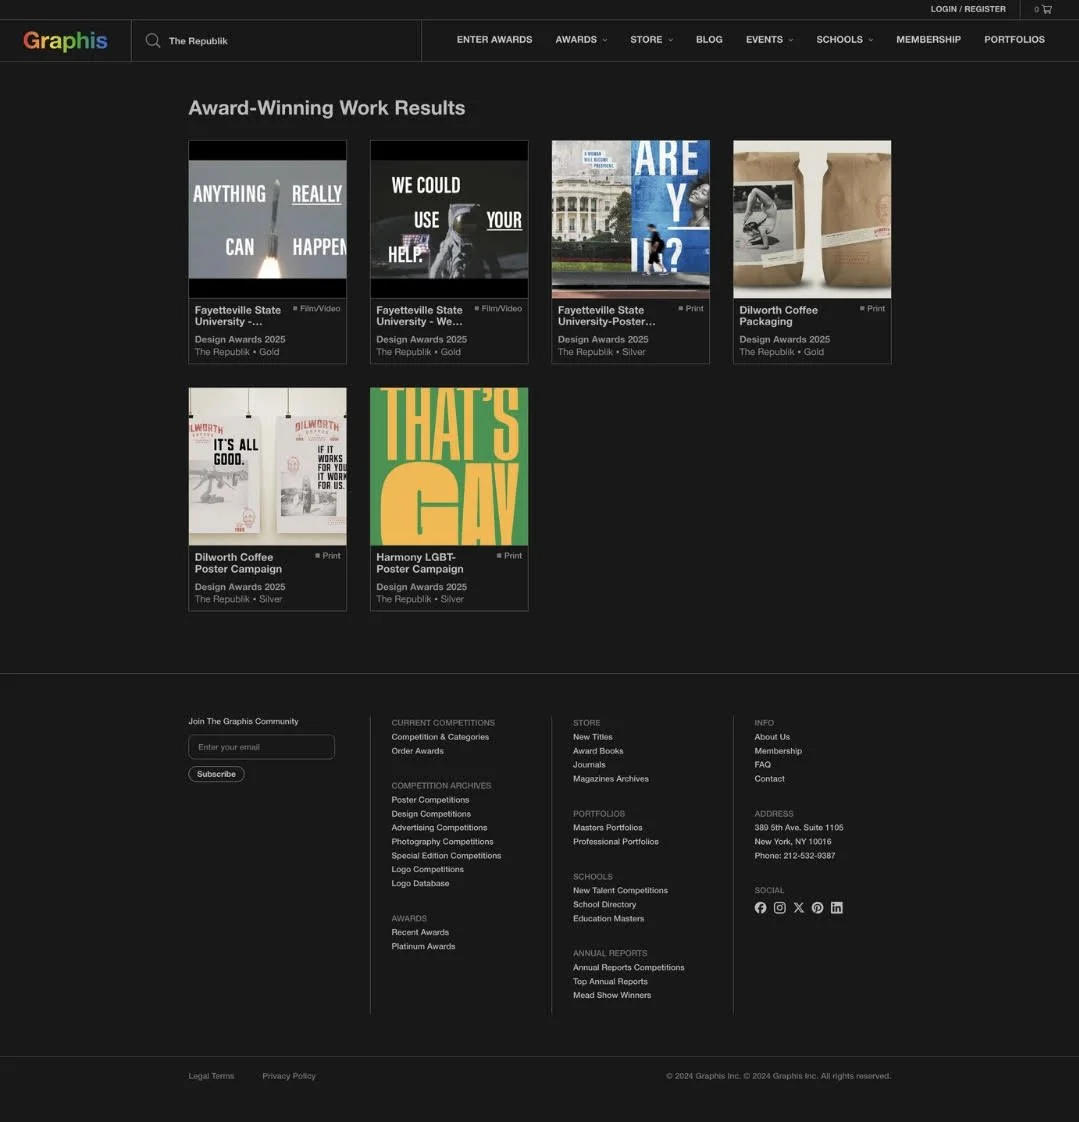The image size is (1079, 1122).
Task: Open School Directory link
Action: coord(604,904)
